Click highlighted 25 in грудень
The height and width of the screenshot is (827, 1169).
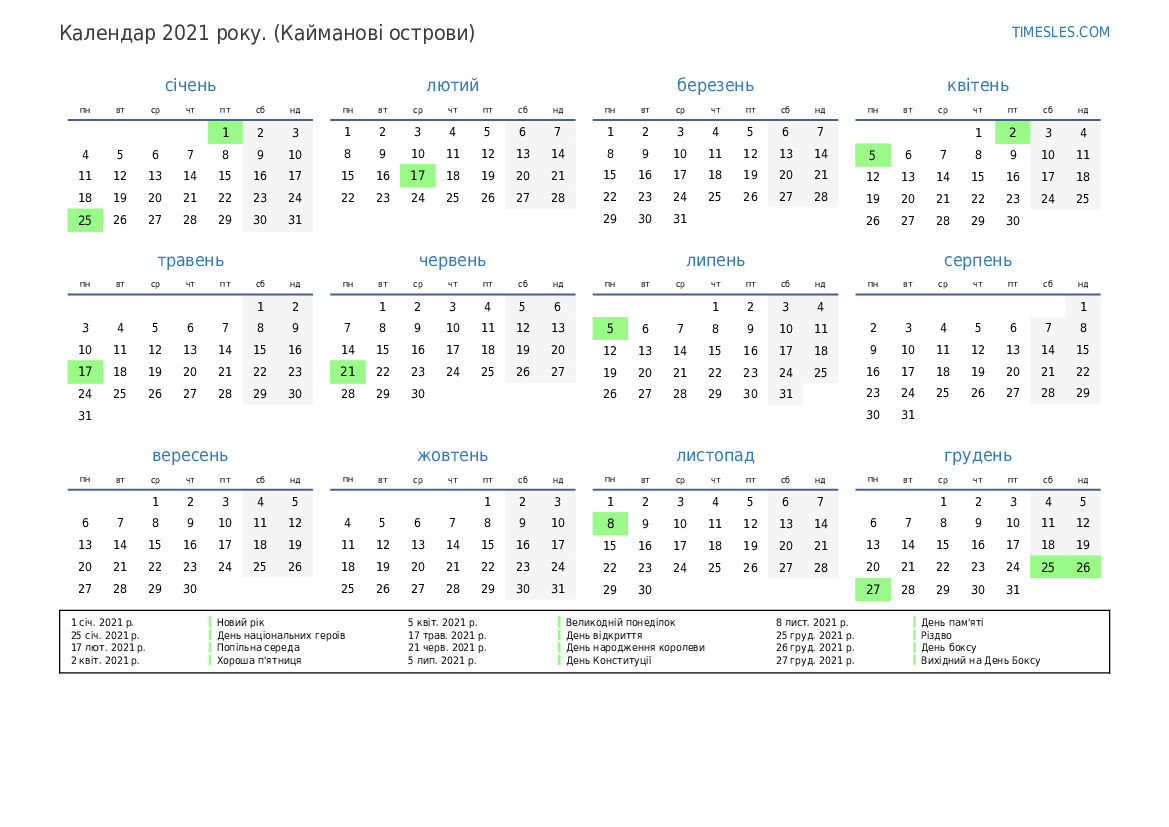pos(1047,567)
